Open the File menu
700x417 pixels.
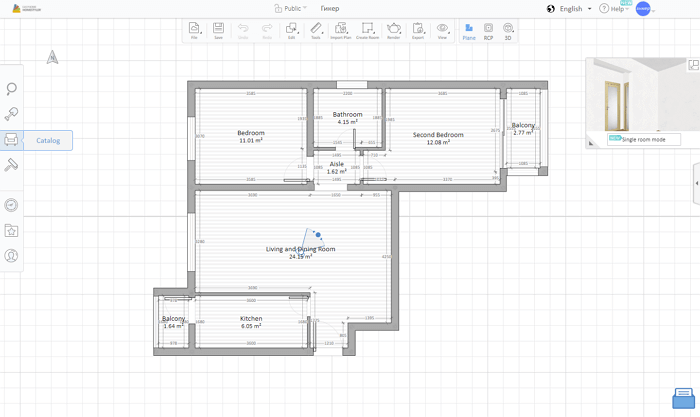point(194,31)
